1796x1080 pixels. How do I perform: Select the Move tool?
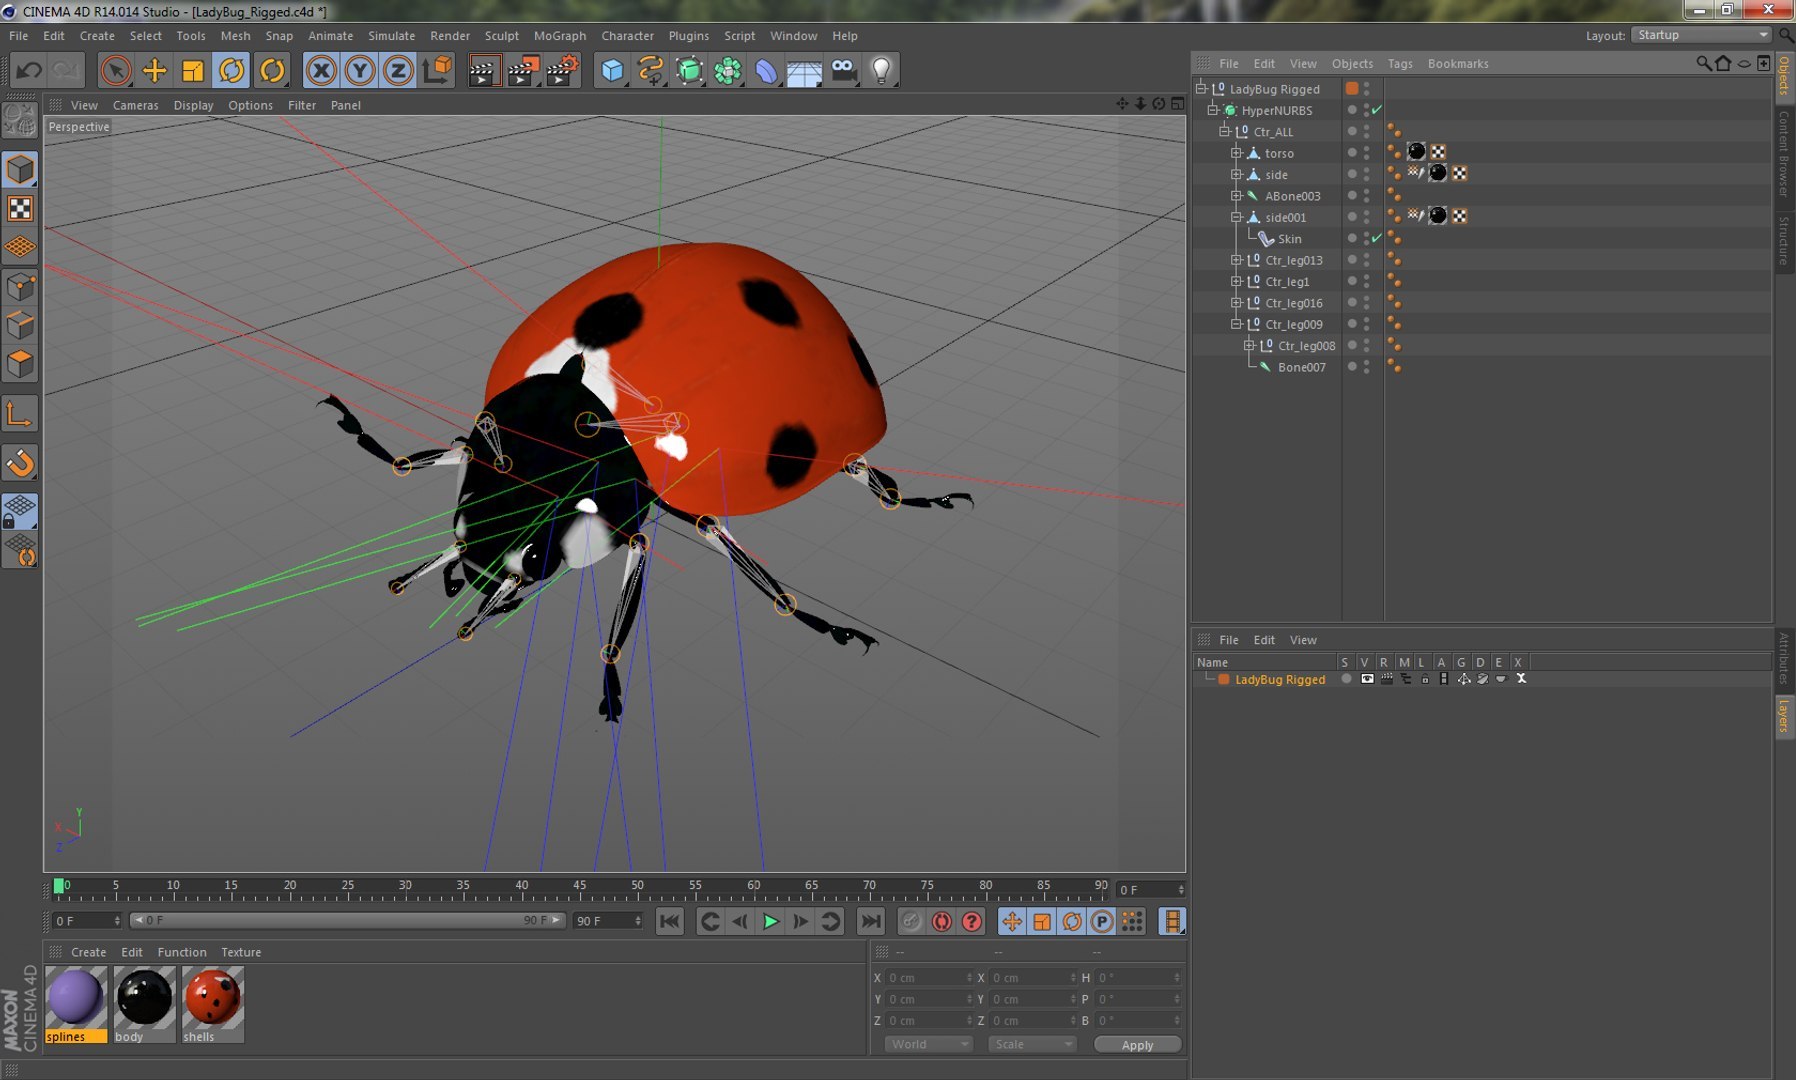coord(155,70)
